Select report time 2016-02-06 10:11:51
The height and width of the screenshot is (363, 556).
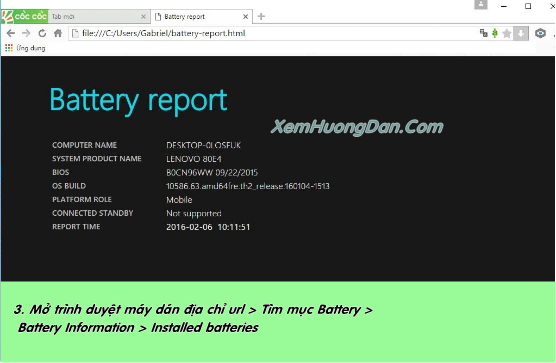(x=208, y=227)
